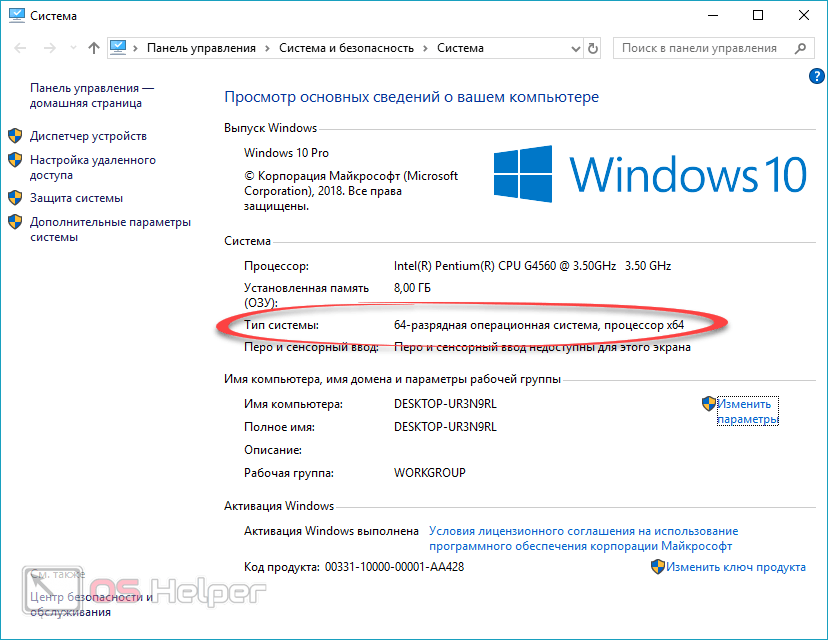
Task: Click 'Windows 10 Pro' edition text
Action: click(x=286, y=153)
